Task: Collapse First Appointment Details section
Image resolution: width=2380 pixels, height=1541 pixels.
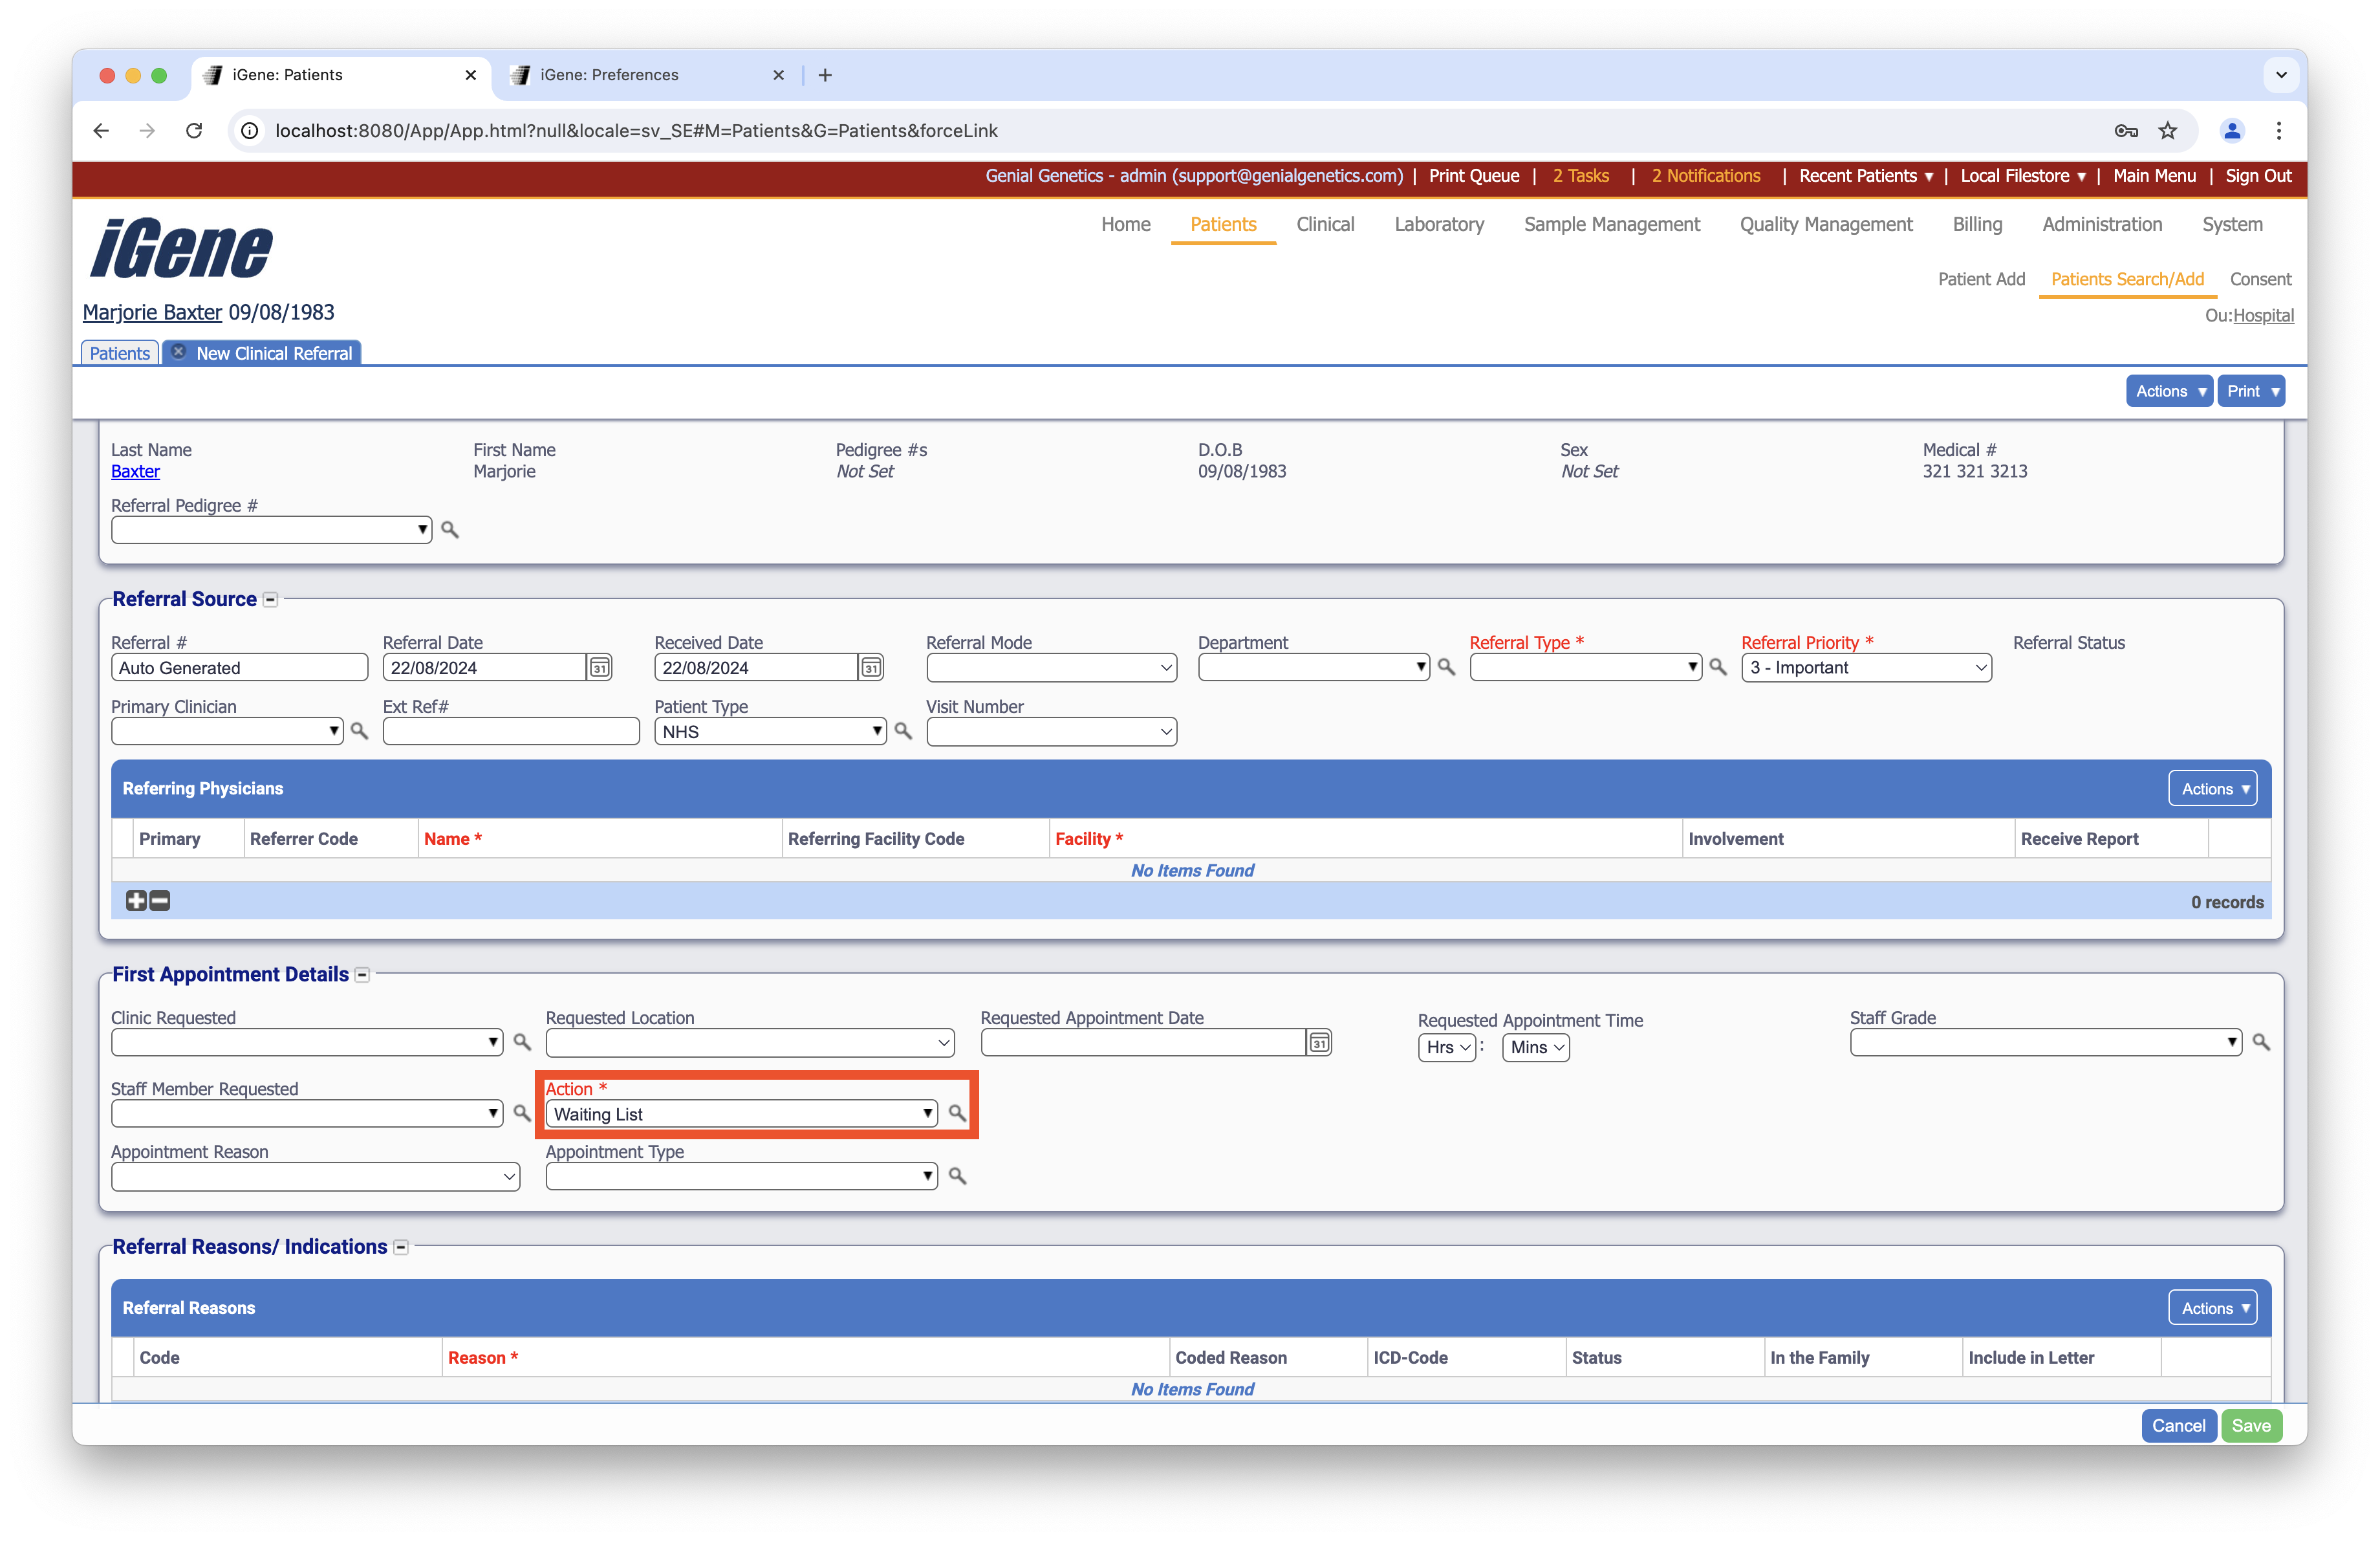Action: [362, 975]
